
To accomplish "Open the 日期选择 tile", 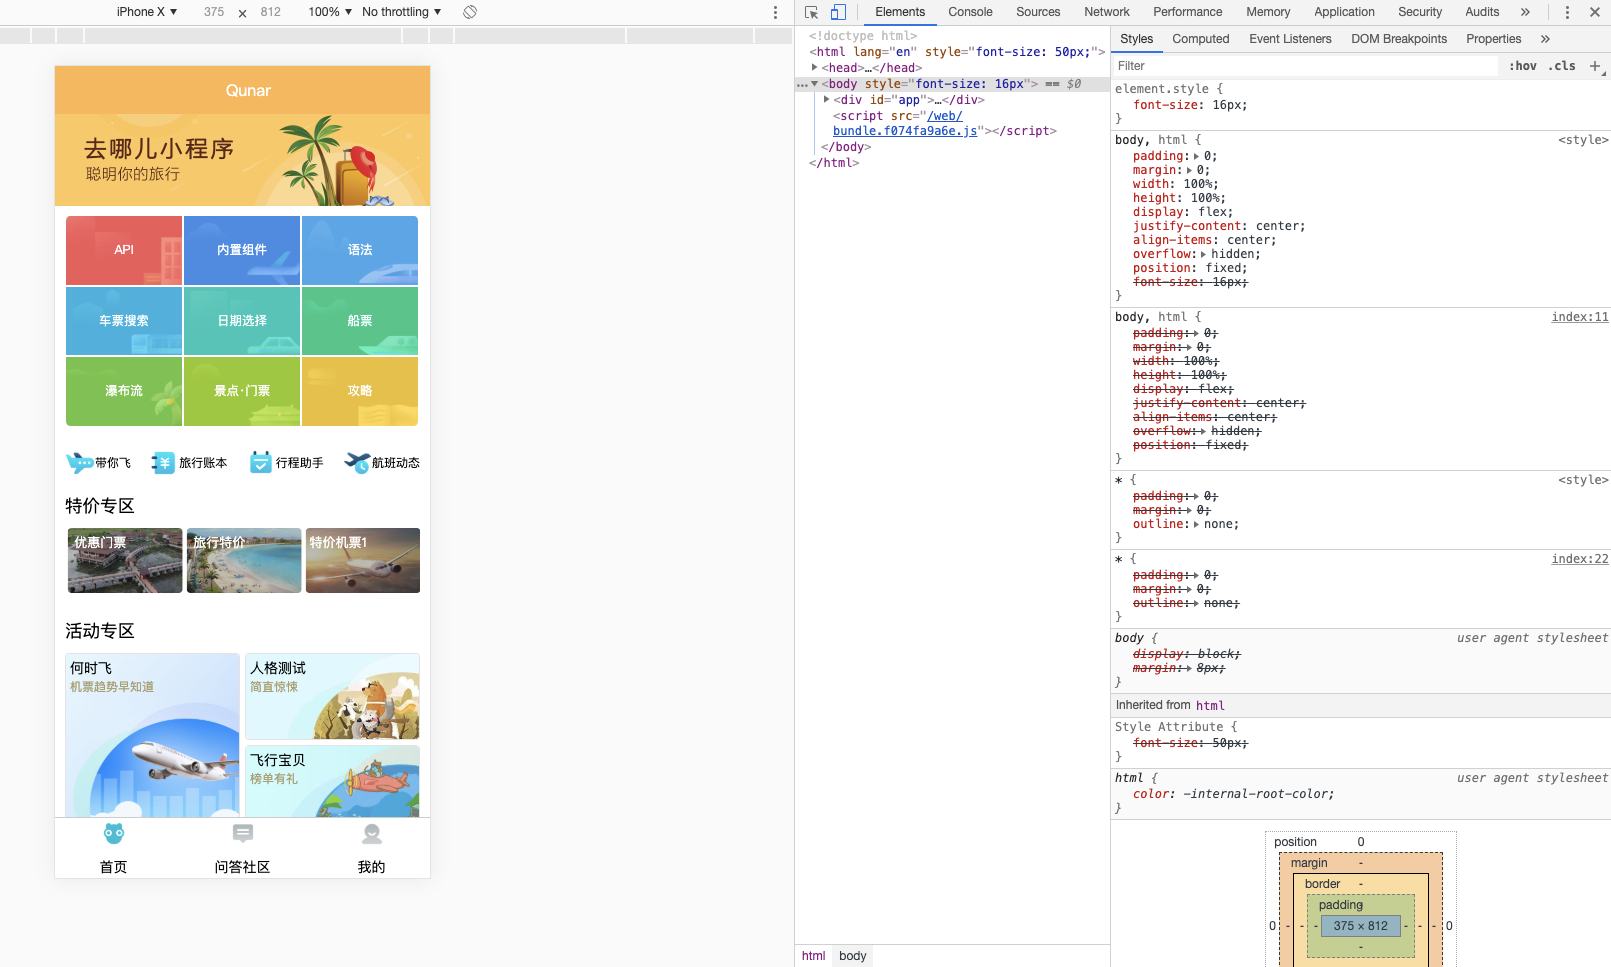I will [242, 321].
